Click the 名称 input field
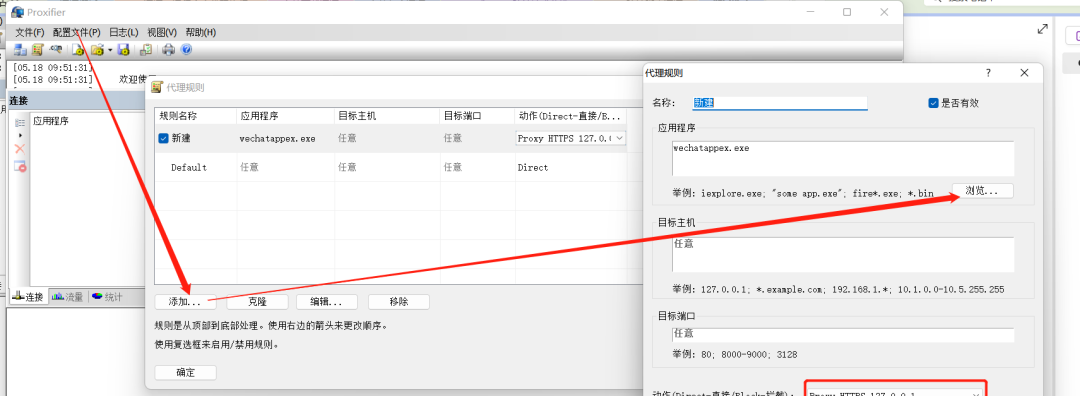This screenshot has width=1080, height=396. point(779,103)
